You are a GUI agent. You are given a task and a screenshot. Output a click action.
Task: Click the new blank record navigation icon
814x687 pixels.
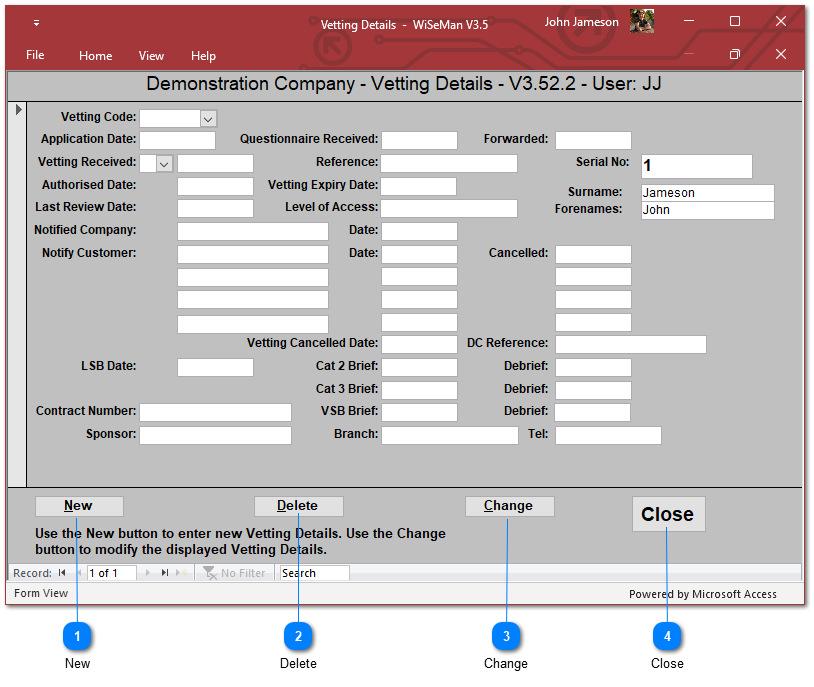coord(181,573)
